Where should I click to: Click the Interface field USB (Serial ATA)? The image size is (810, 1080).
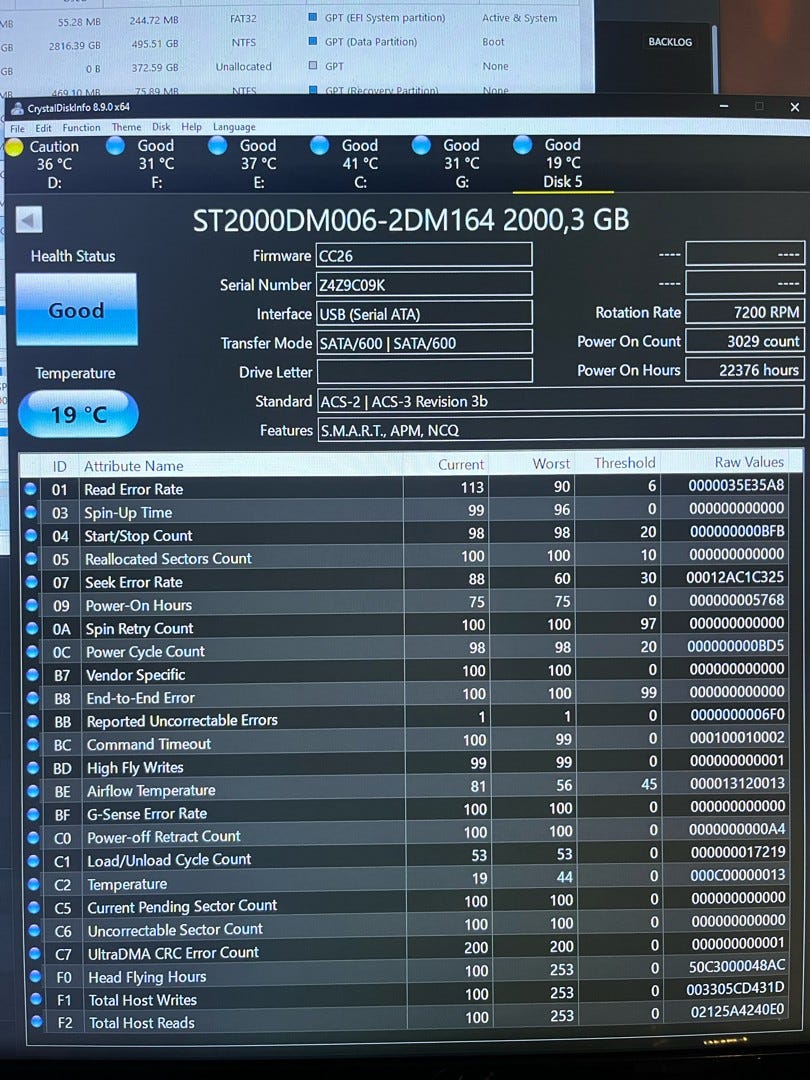coord(424,313)
